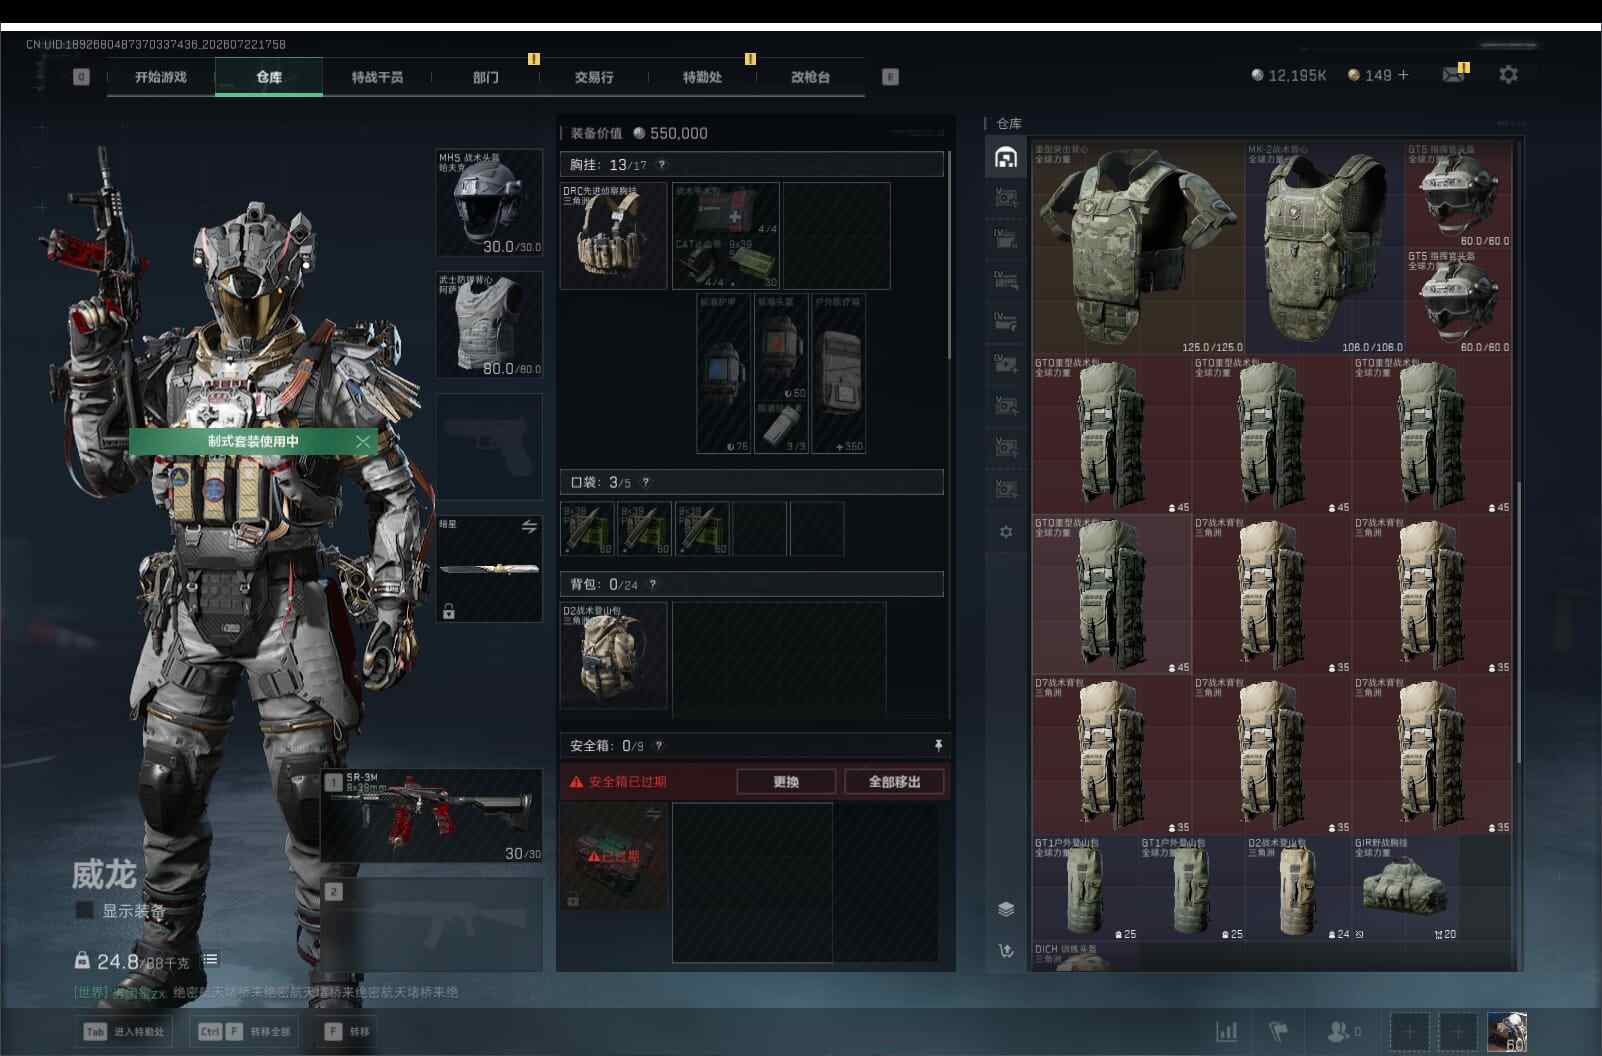
Task: Select warehouse MK-2 armor 106.0/106.0
Action: tap(1324, 248)
